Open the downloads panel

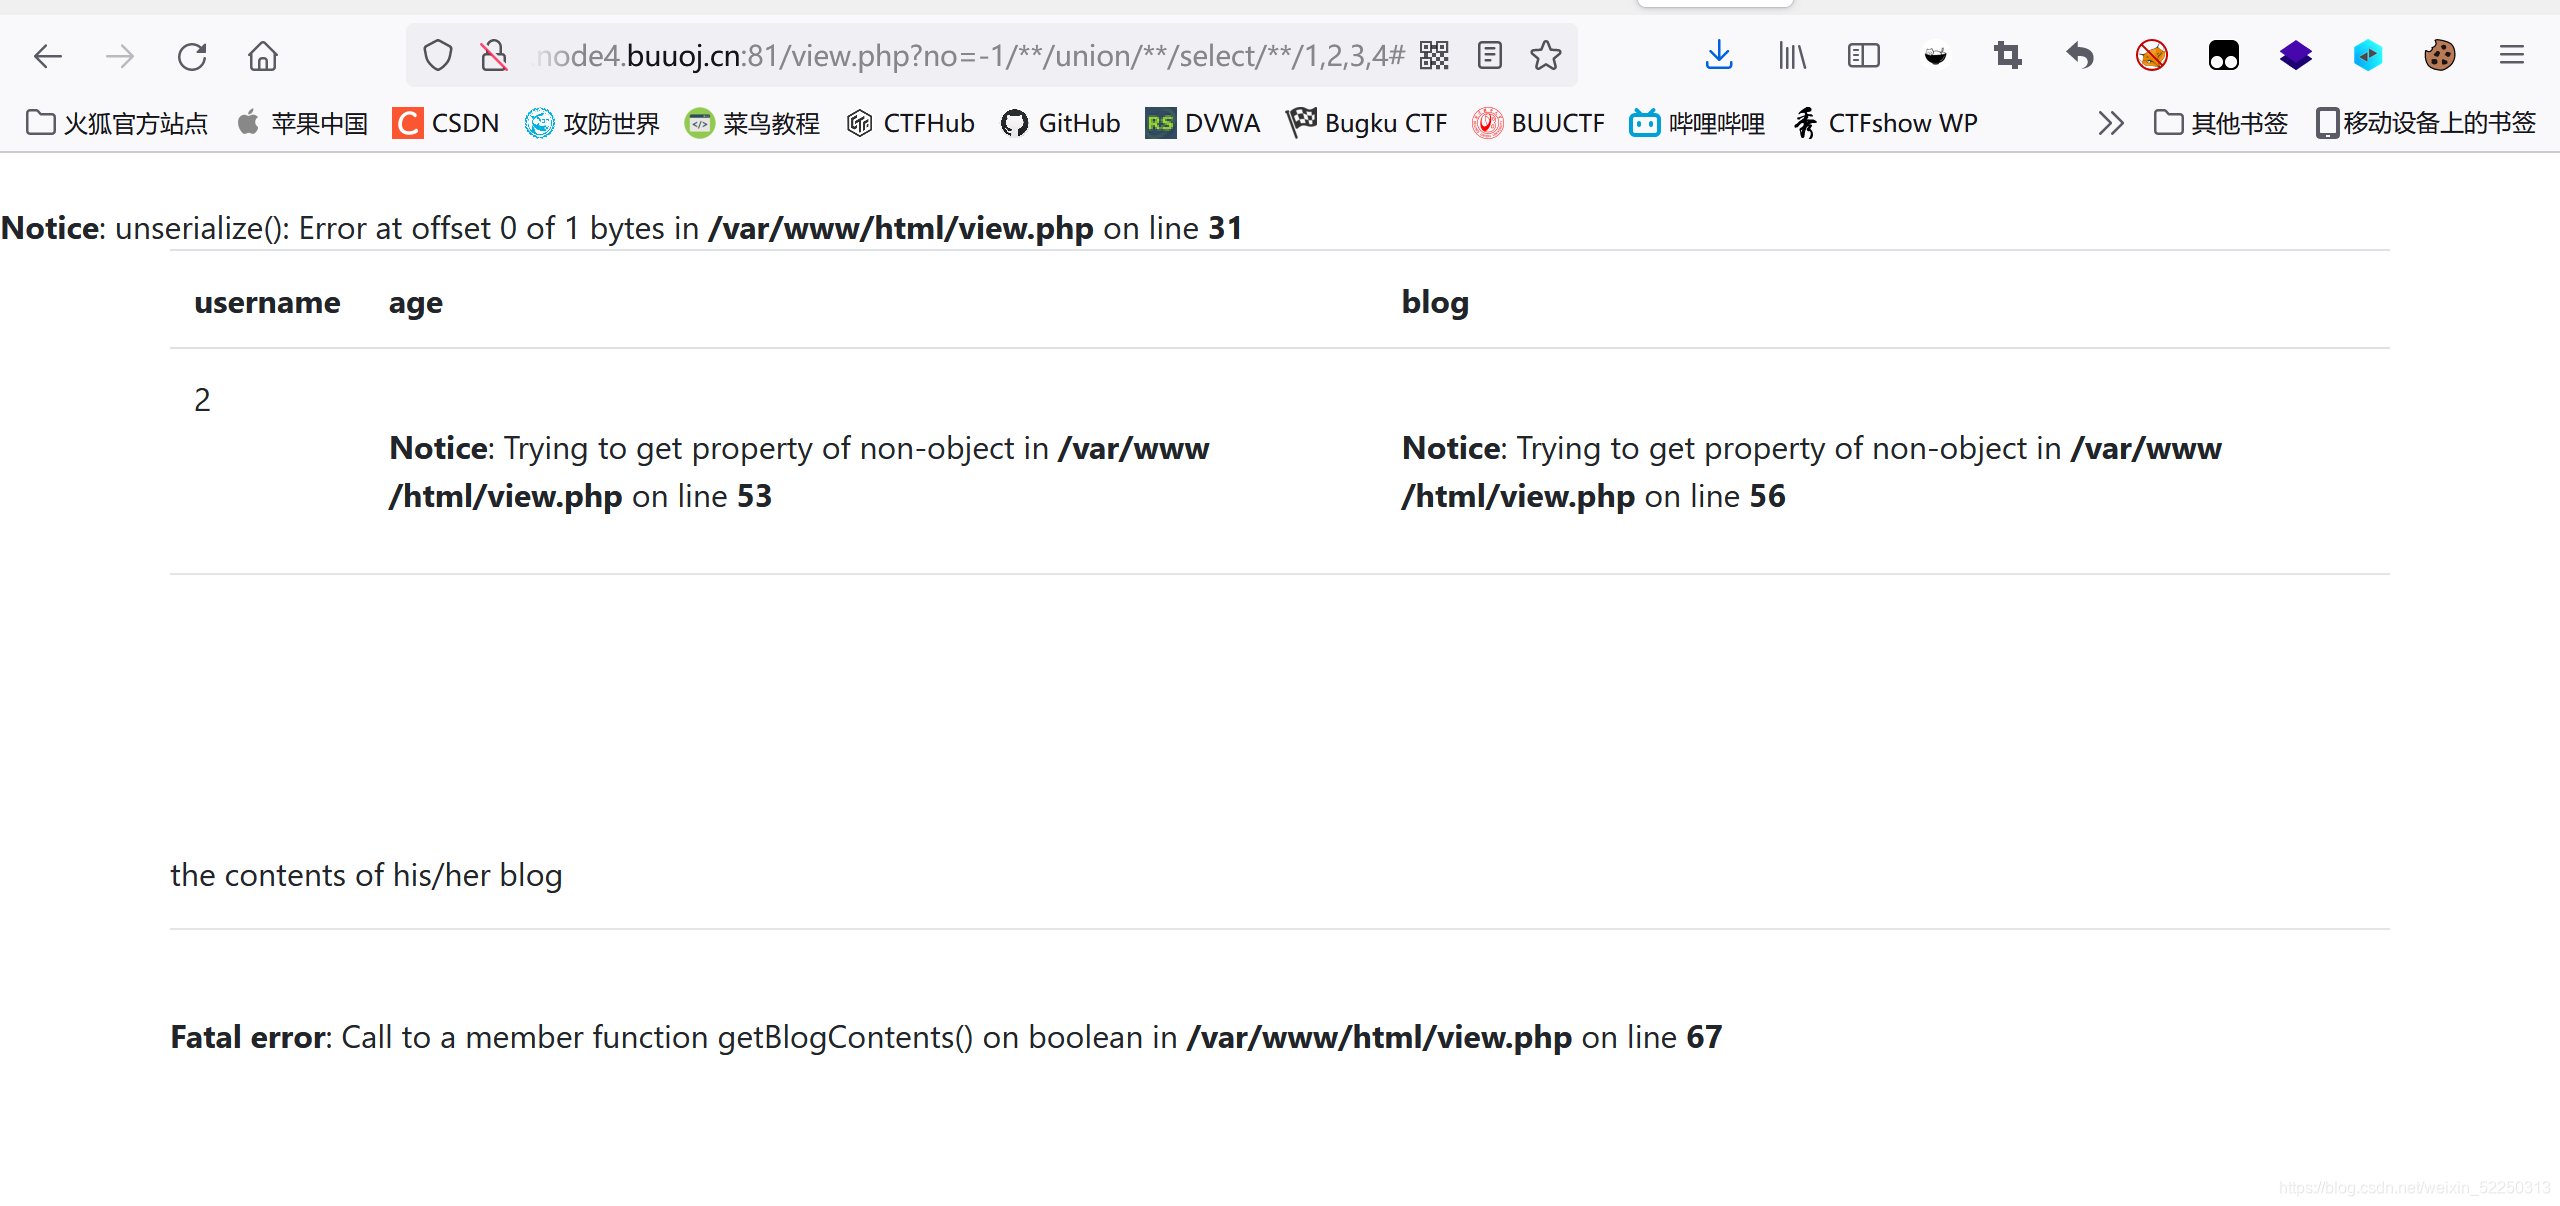pos(1719,56)
